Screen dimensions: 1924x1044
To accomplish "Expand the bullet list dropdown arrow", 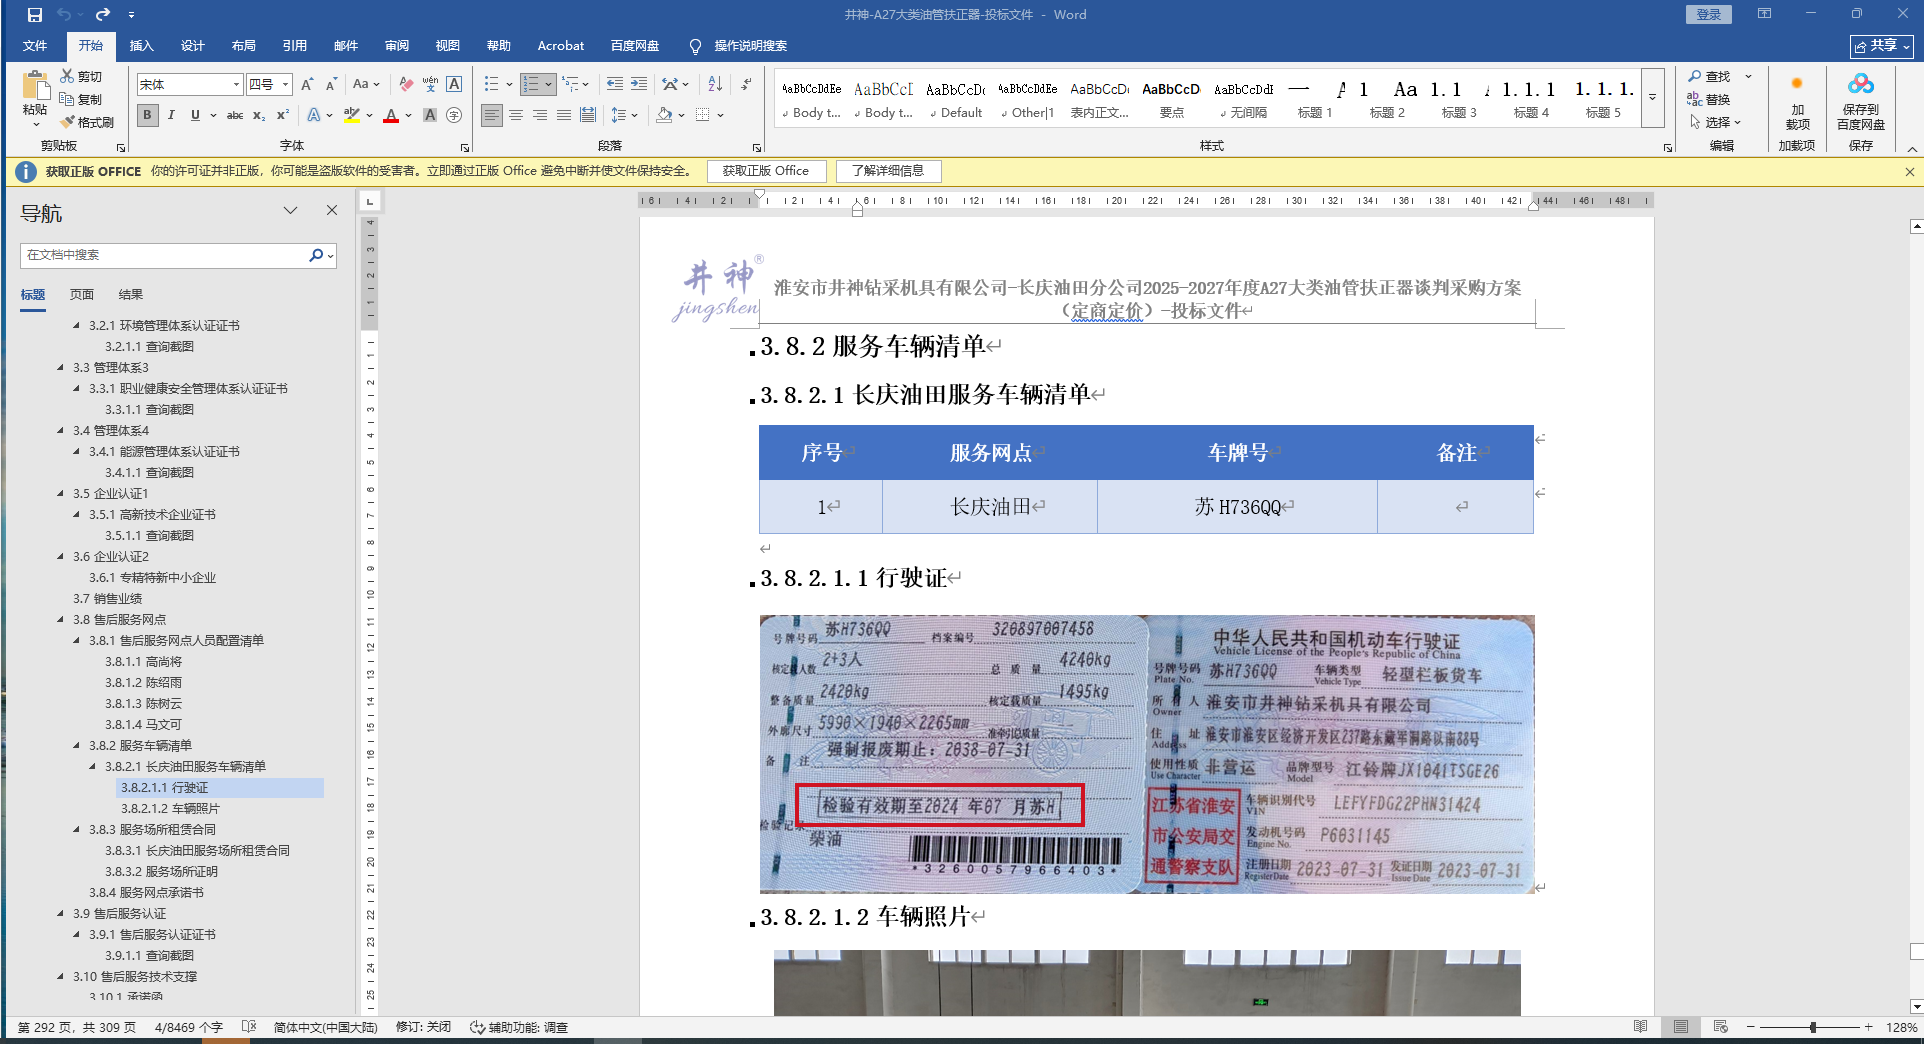I will click(509, 85).
